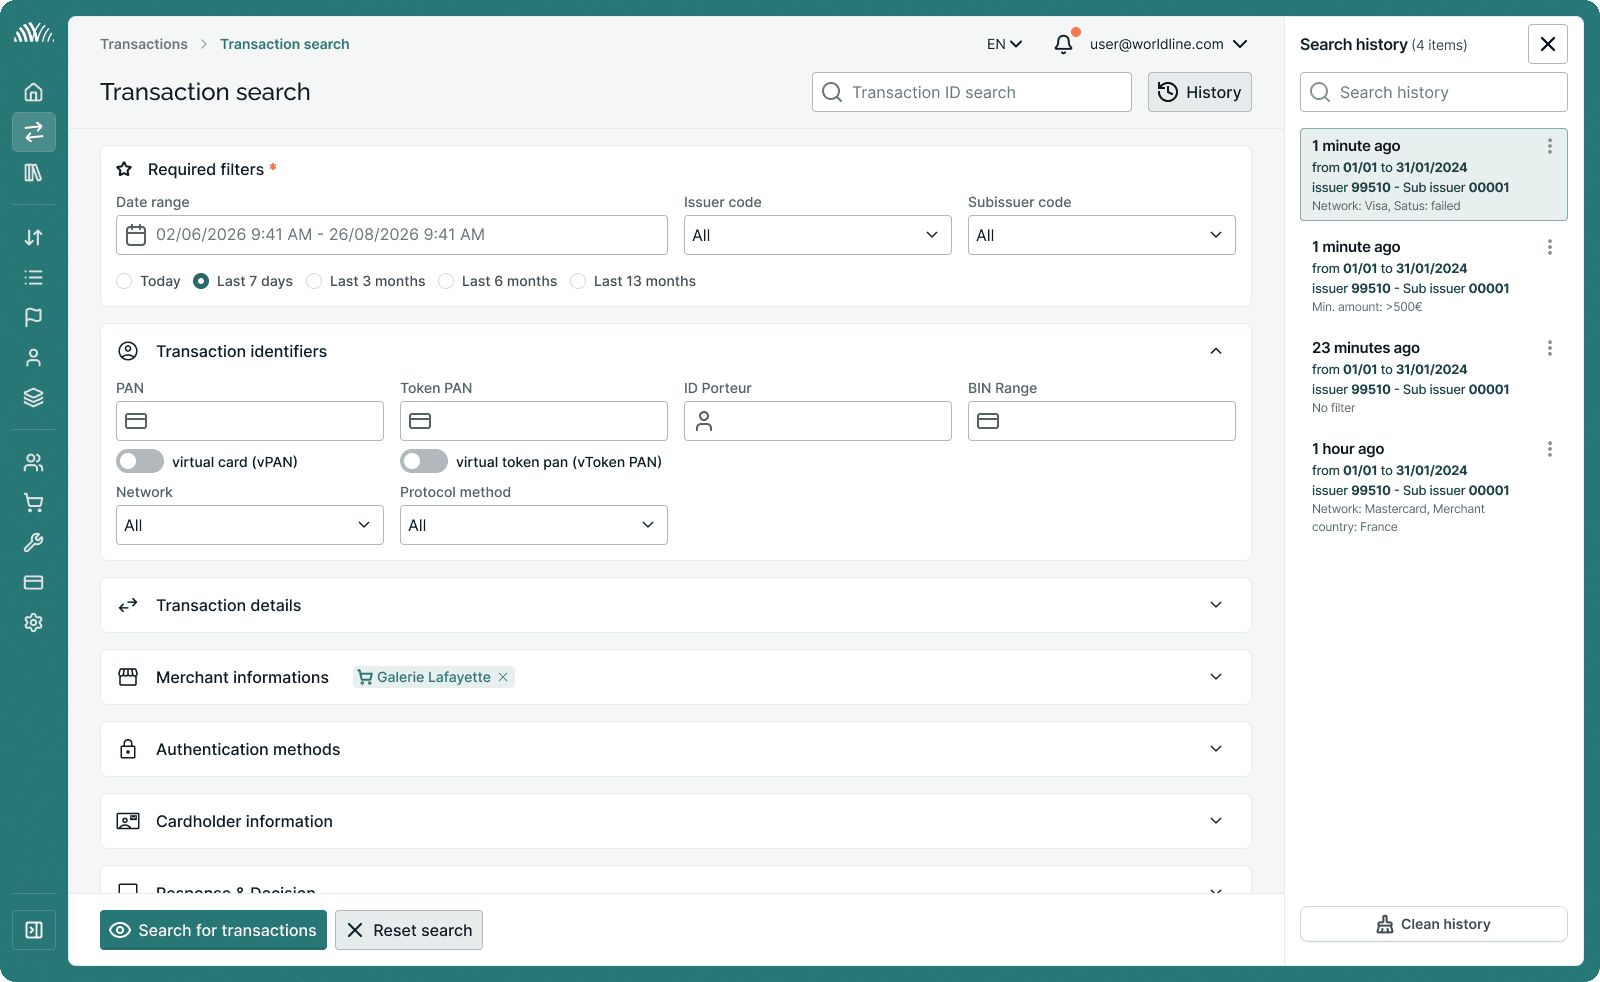Toggle the virtual card (vPAN) switch
Image resolution: width=1600 pixels, height=982 pixels.
(140, 461)
